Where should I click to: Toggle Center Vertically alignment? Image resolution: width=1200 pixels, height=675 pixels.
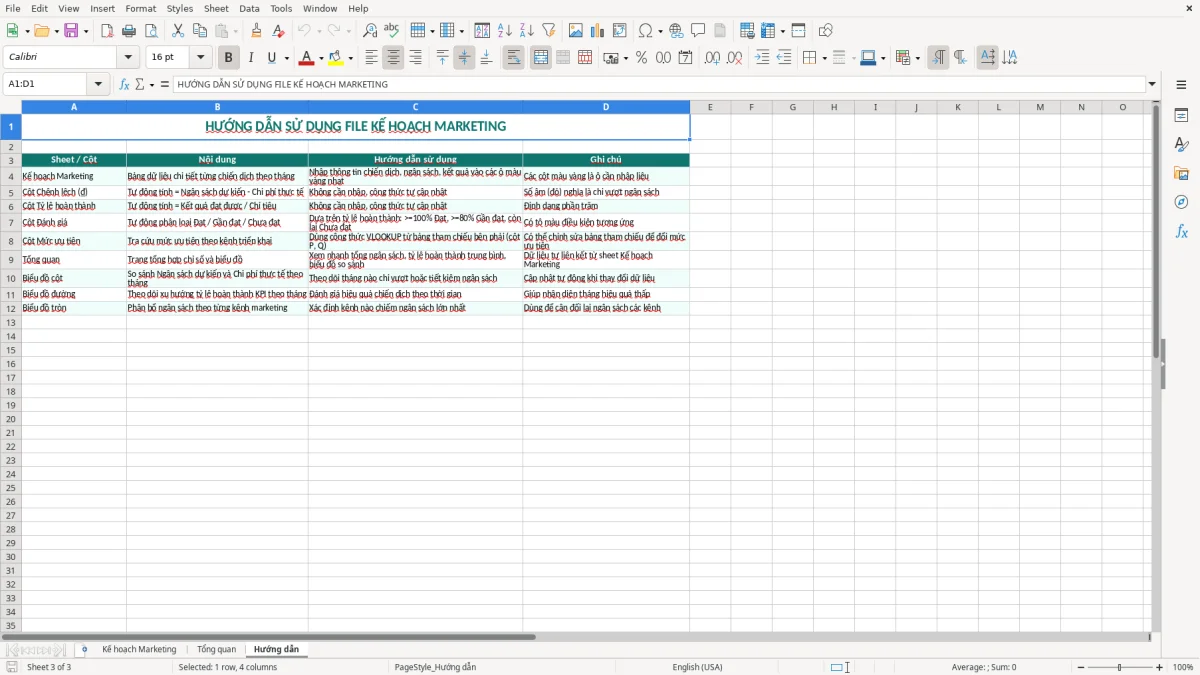[464, 58]
